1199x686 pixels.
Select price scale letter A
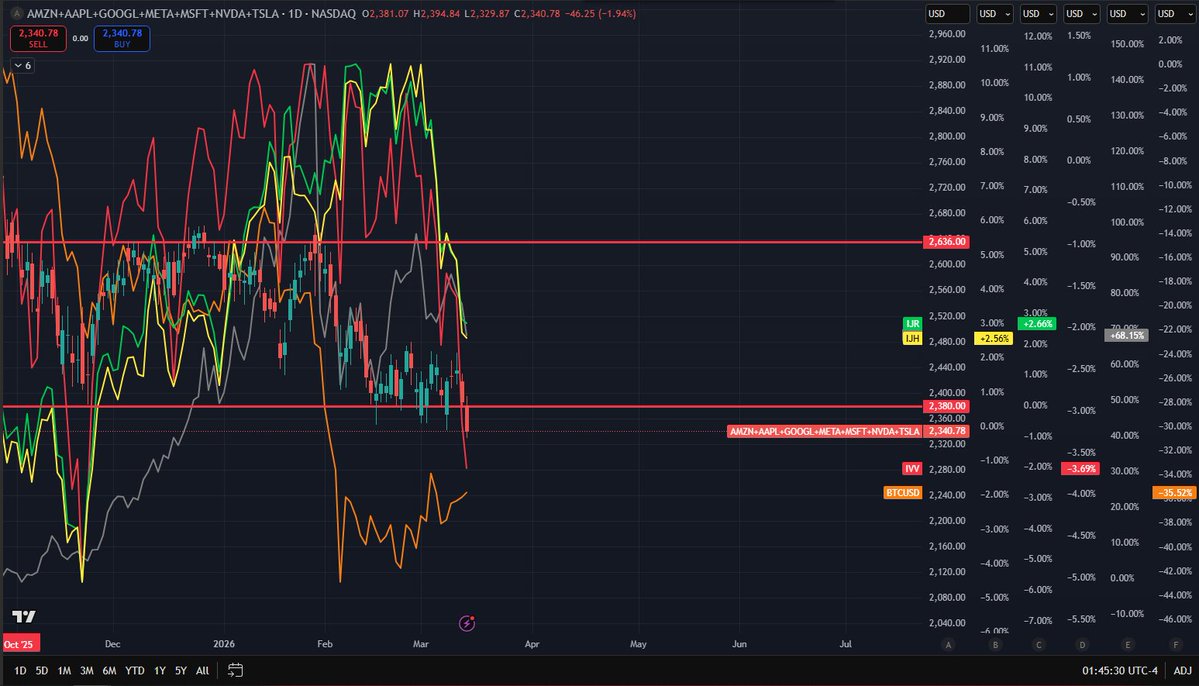(x=948, y=645)
